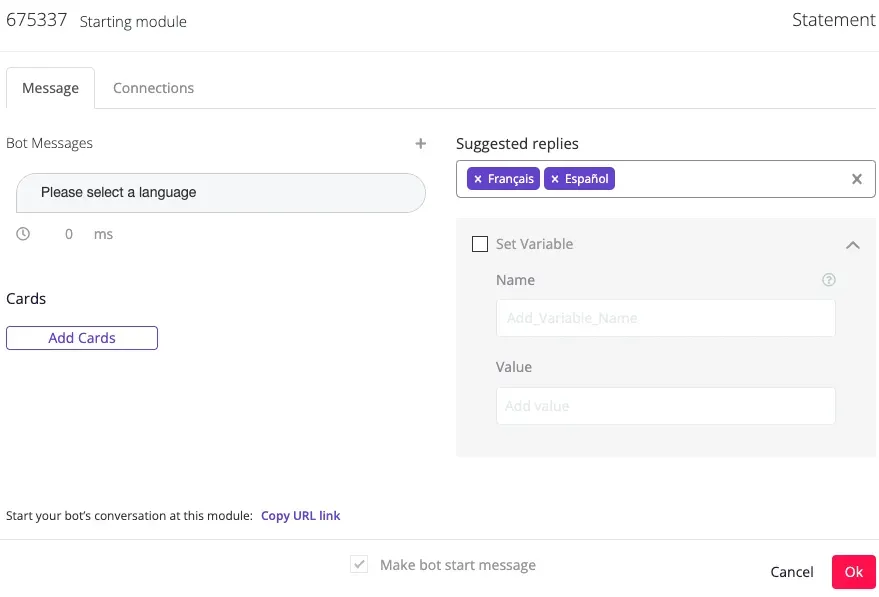Edit the Please select a language message

pos(220,192)
